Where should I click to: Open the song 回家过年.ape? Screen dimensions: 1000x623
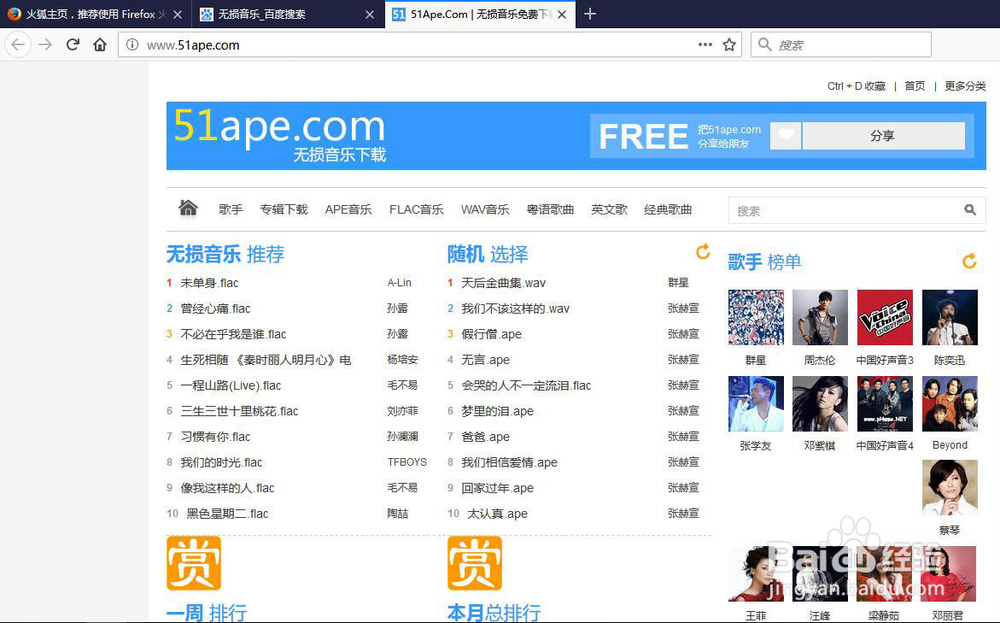coord(497,488)
